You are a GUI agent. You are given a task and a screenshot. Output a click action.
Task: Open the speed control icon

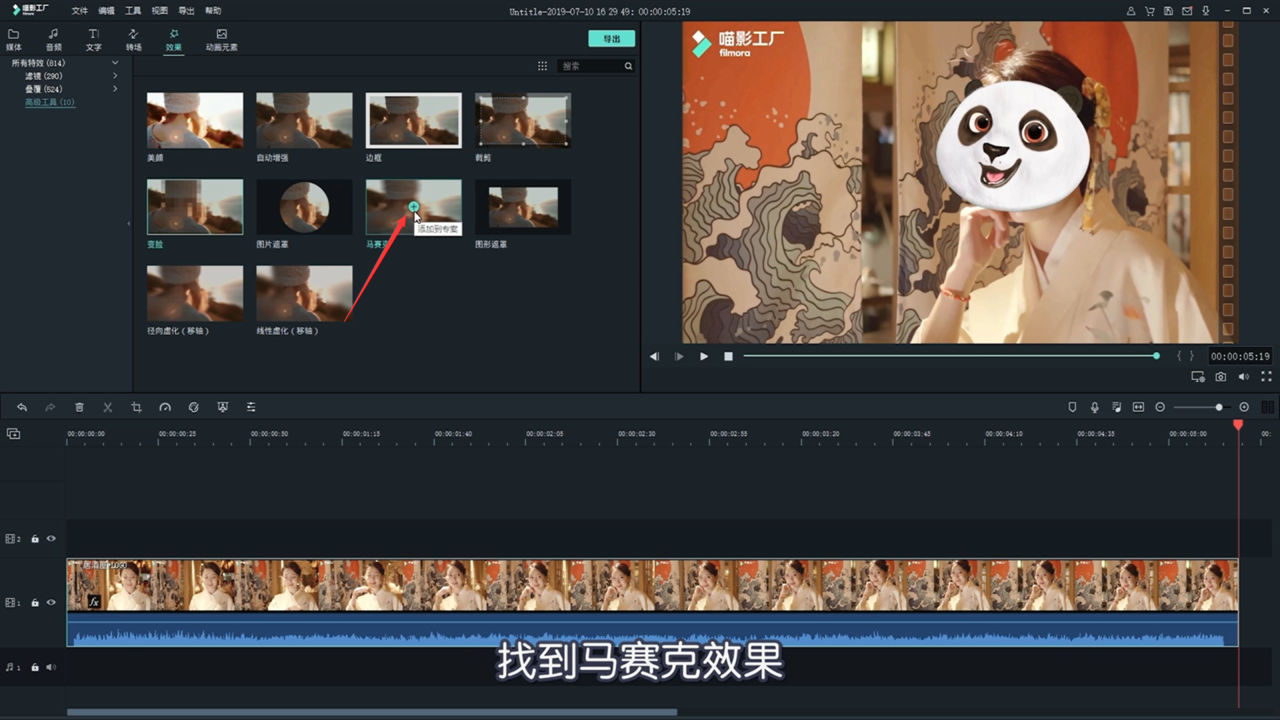(x=165, y=407)
